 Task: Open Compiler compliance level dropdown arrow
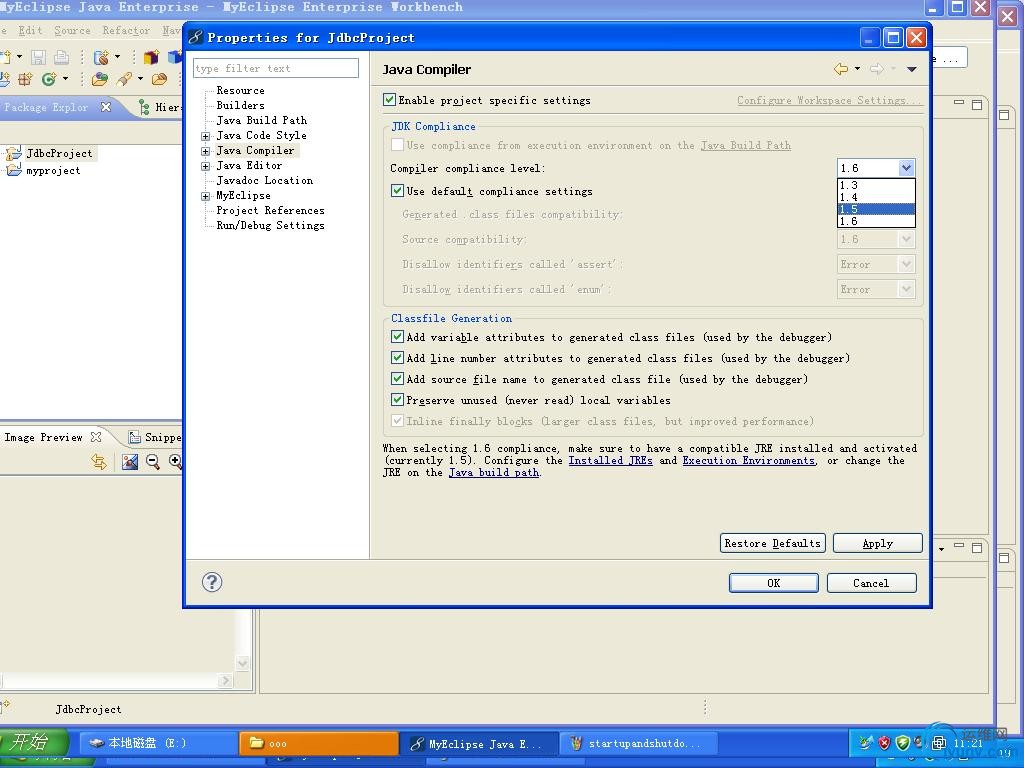pyautogui.click(x=906, y=168)
